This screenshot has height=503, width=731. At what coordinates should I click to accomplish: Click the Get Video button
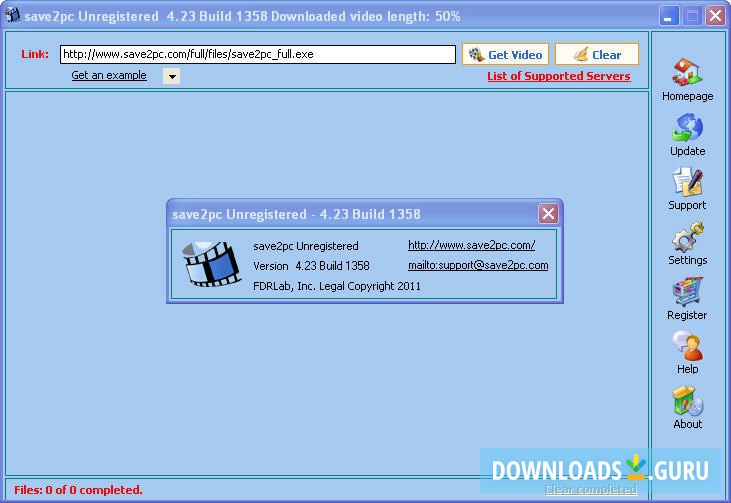[505, 55]
